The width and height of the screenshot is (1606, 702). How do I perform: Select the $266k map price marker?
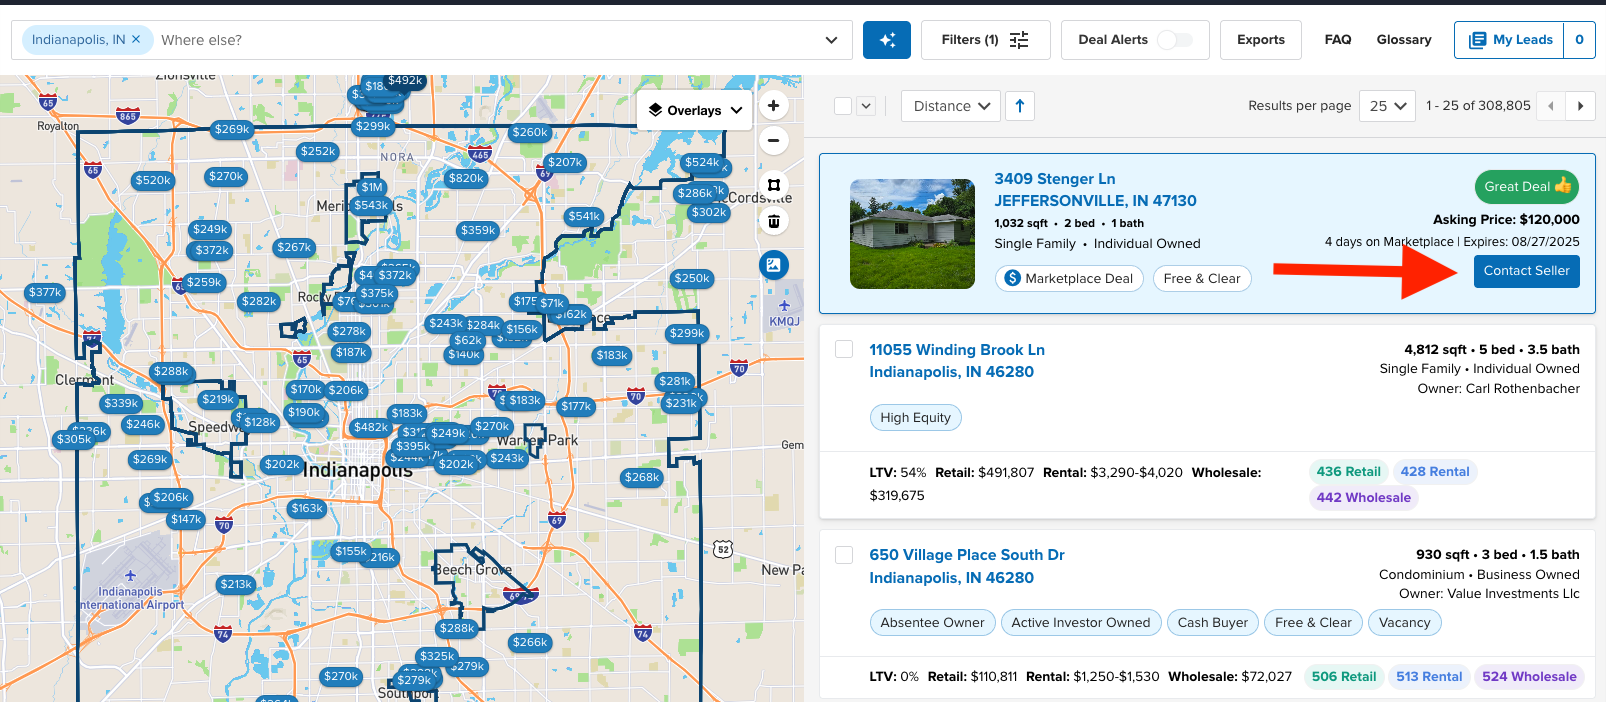530,643
